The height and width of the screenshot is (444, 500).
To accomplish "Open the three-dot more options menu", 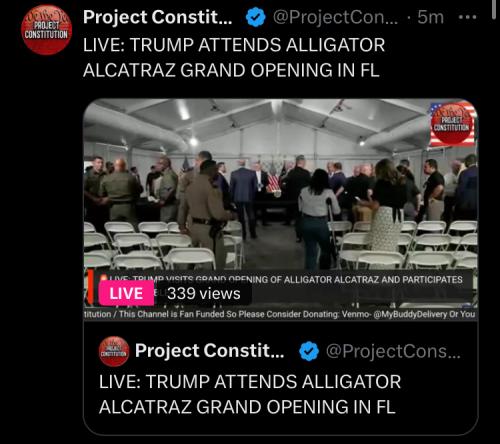I will click(467, 17).
